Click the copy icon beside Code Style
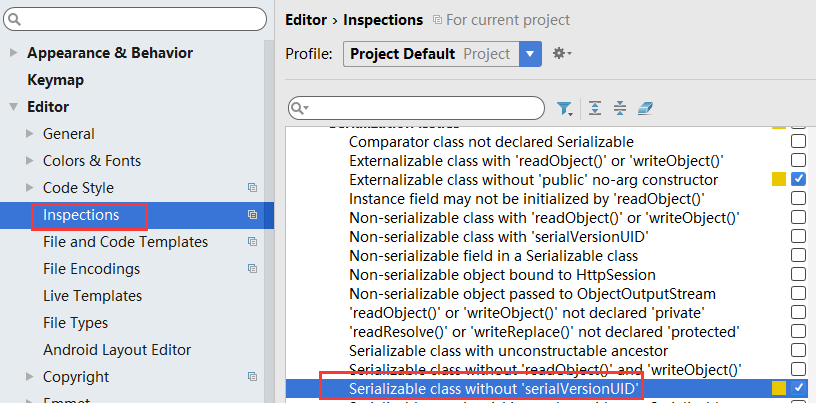 [x=252, y=188]
